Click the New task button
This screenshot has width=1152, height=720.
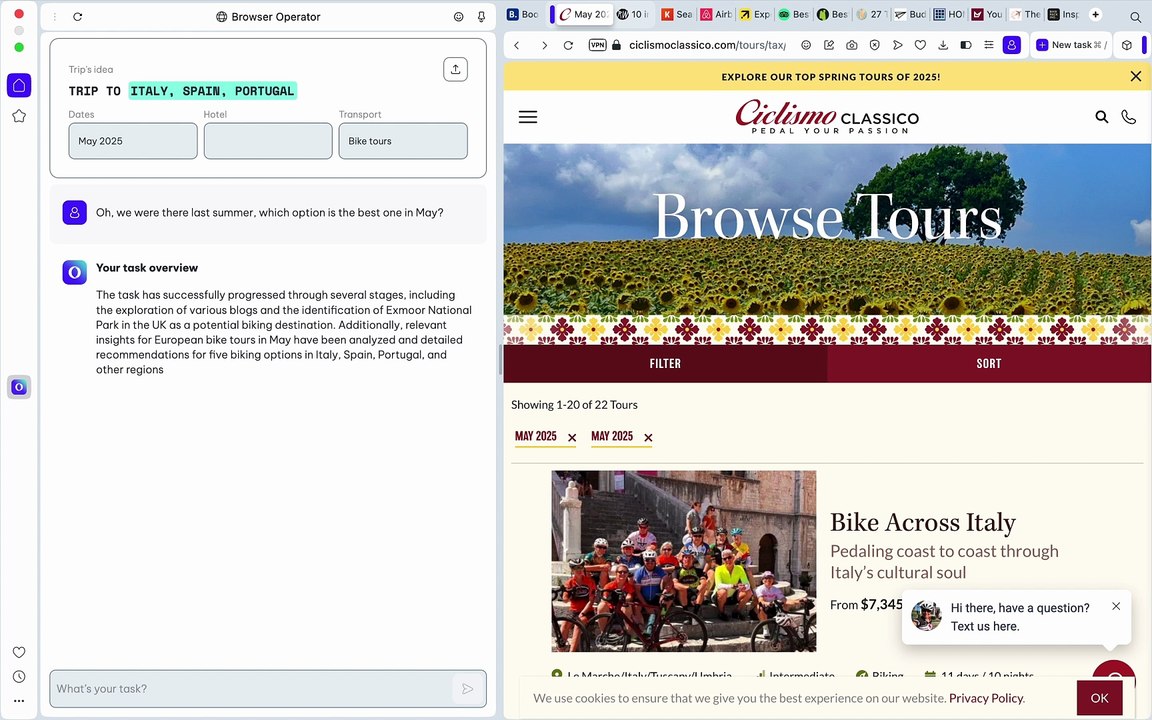(x=1070, y=45)
